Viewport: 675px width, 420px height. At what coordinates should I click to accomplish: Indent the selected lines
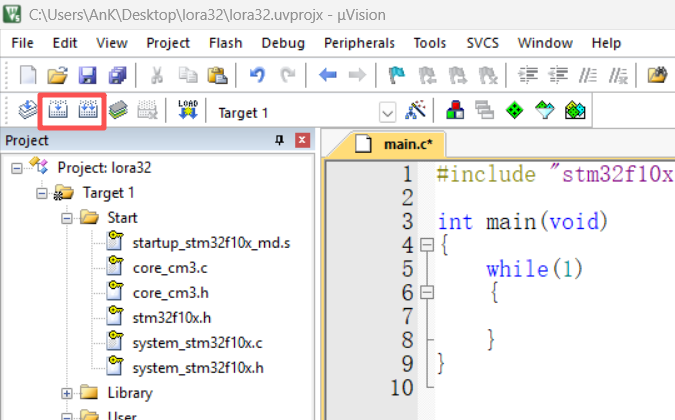click(x=528, y=75)
